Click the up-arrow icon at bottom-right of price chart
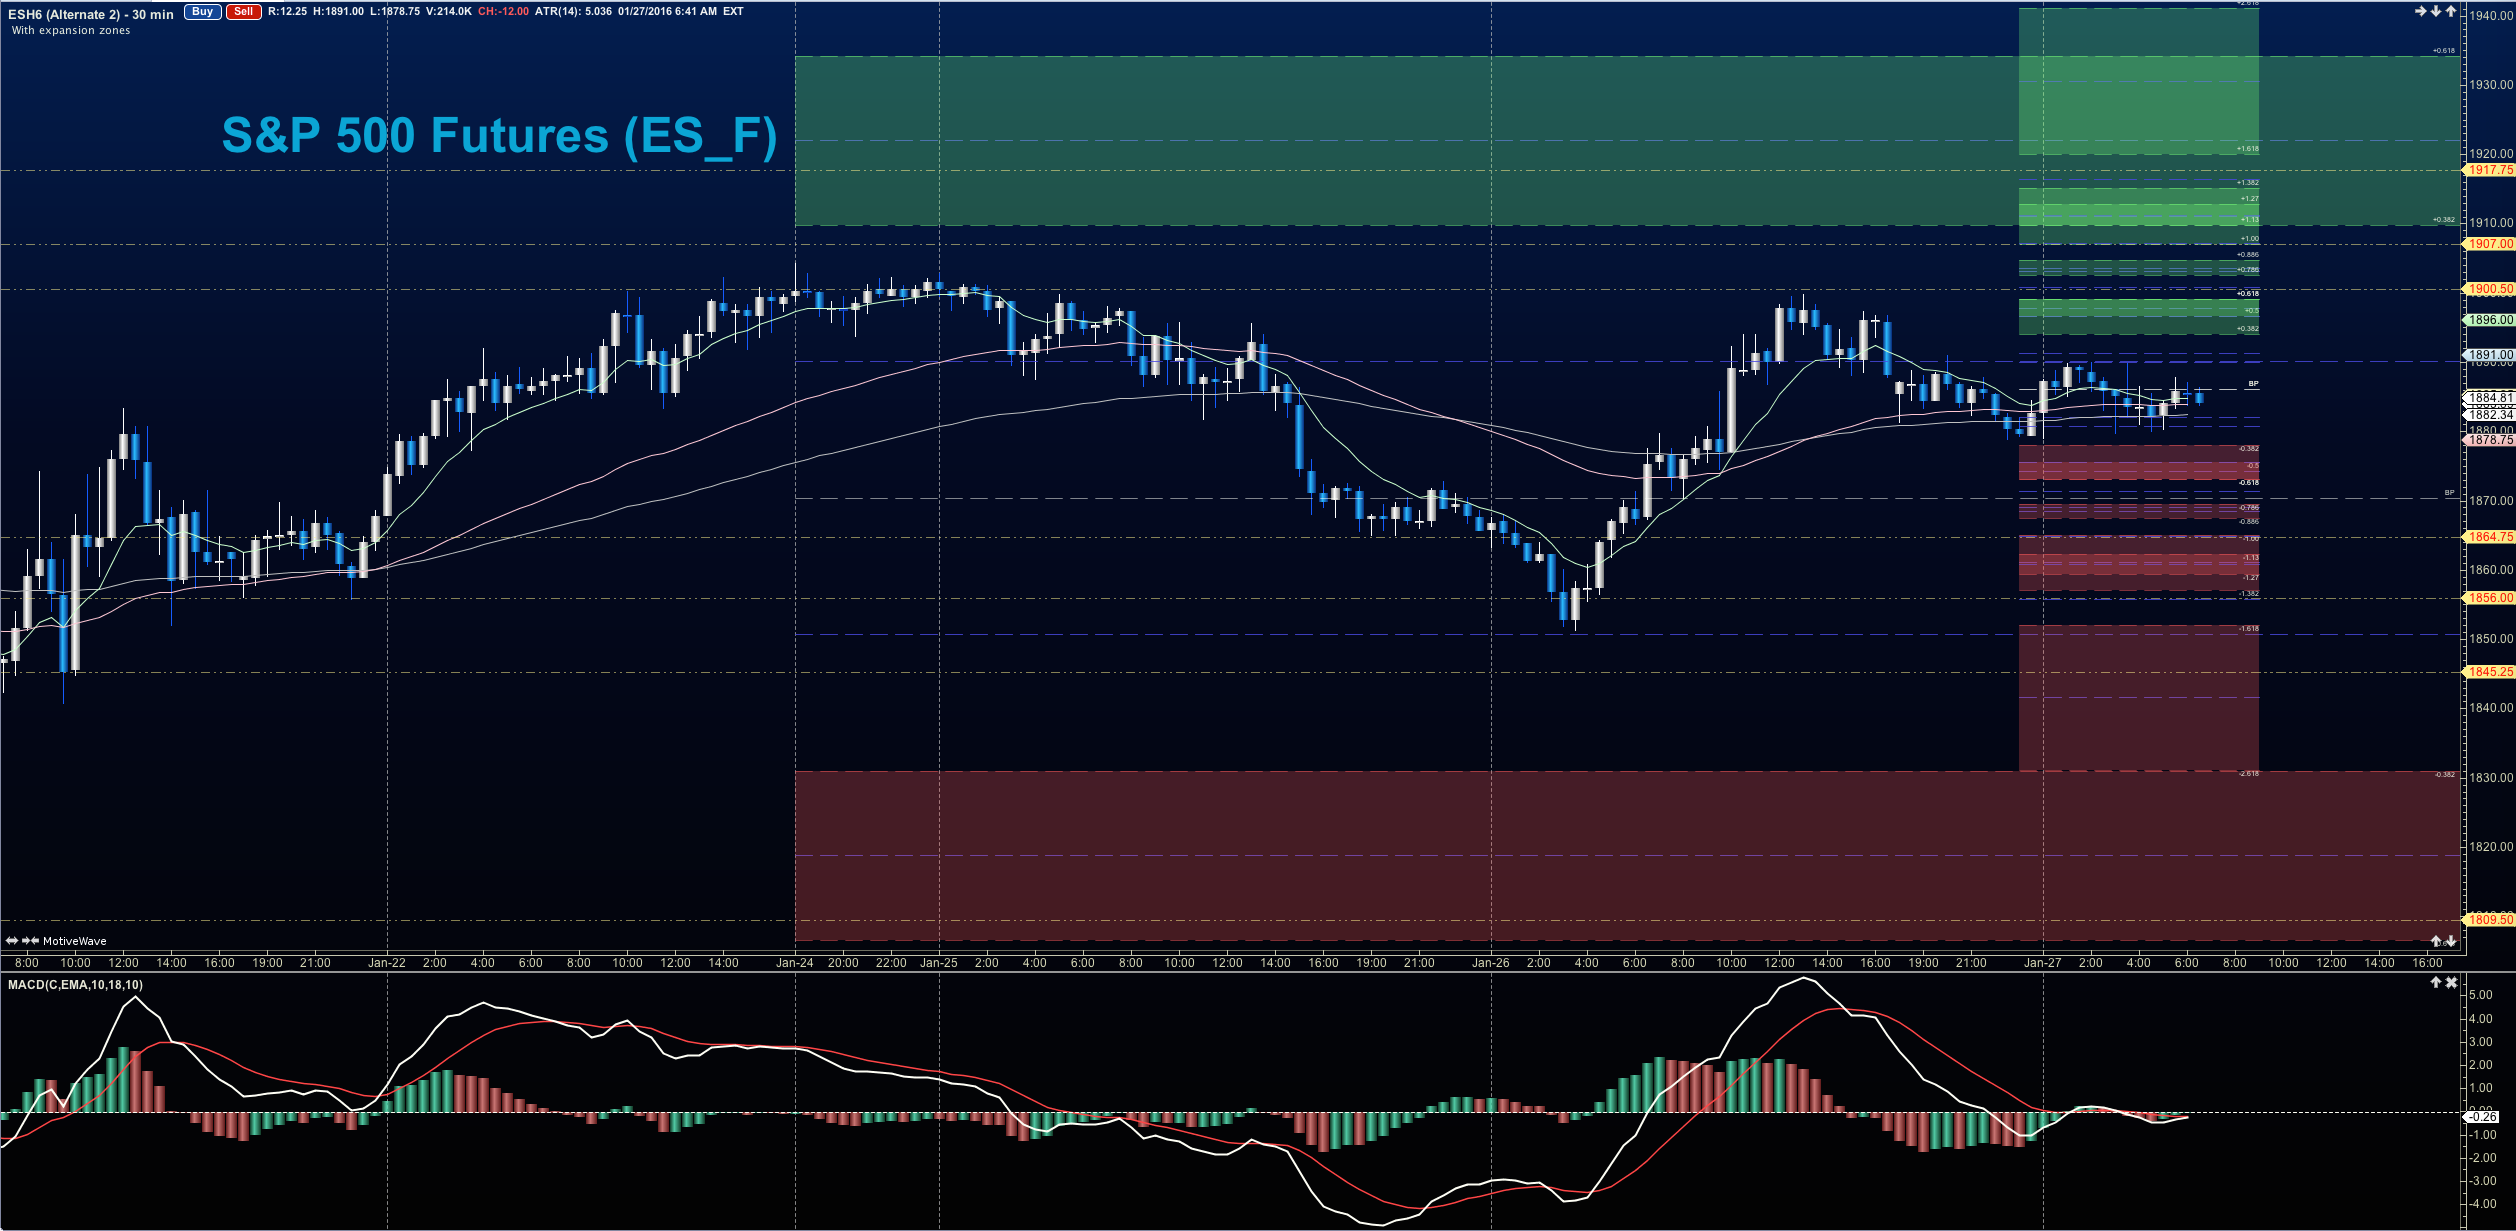The image size is (2516, 1231). point(2436,941)
